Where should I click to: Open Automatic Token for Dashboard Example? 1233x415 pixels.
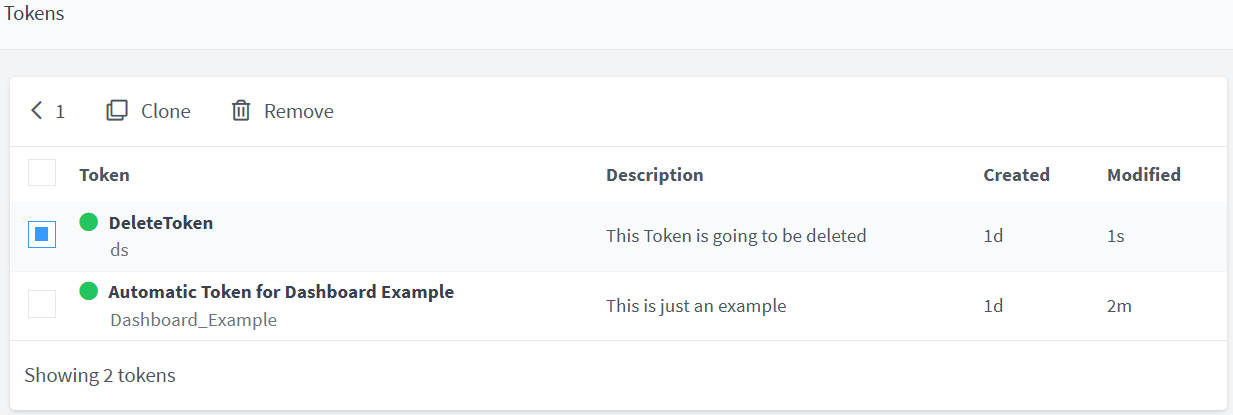(281, 292)
